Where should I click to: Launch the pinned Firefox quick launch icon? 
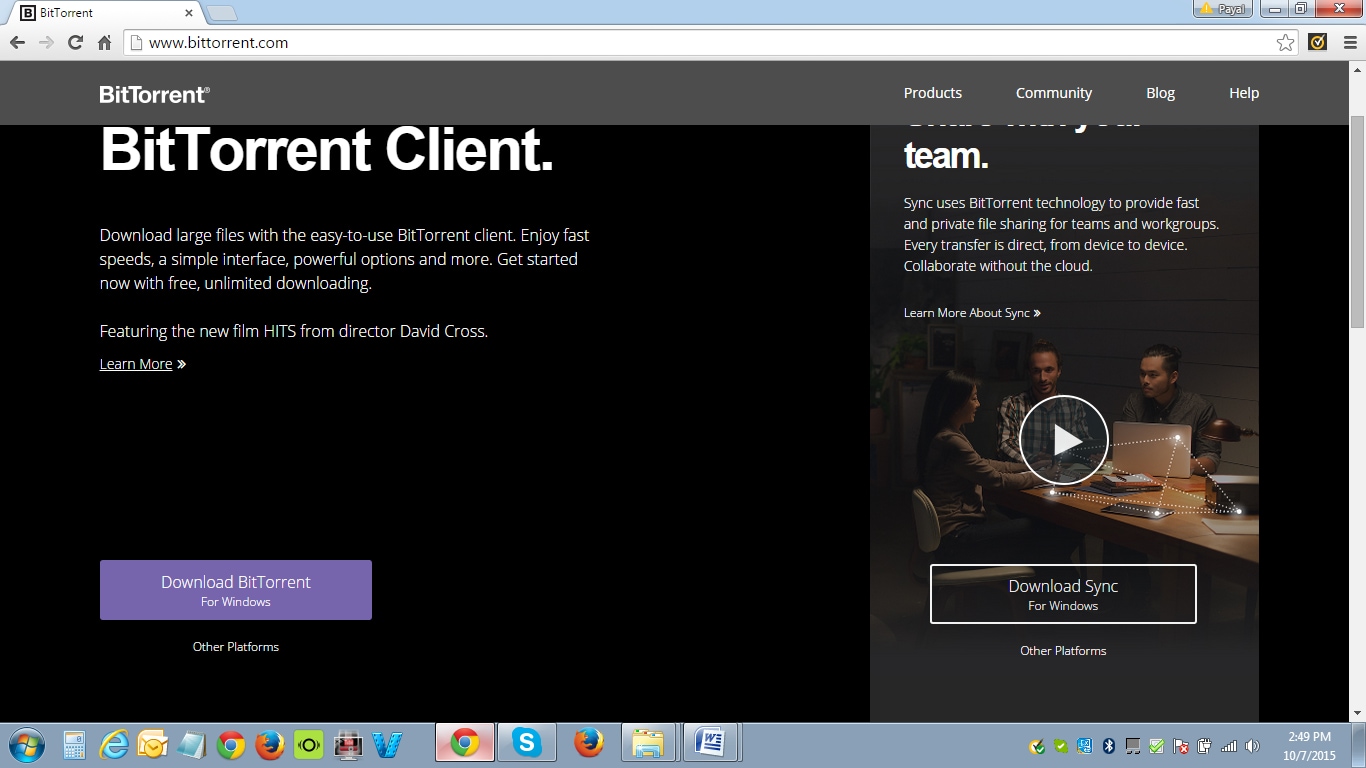tap(269, 745)
